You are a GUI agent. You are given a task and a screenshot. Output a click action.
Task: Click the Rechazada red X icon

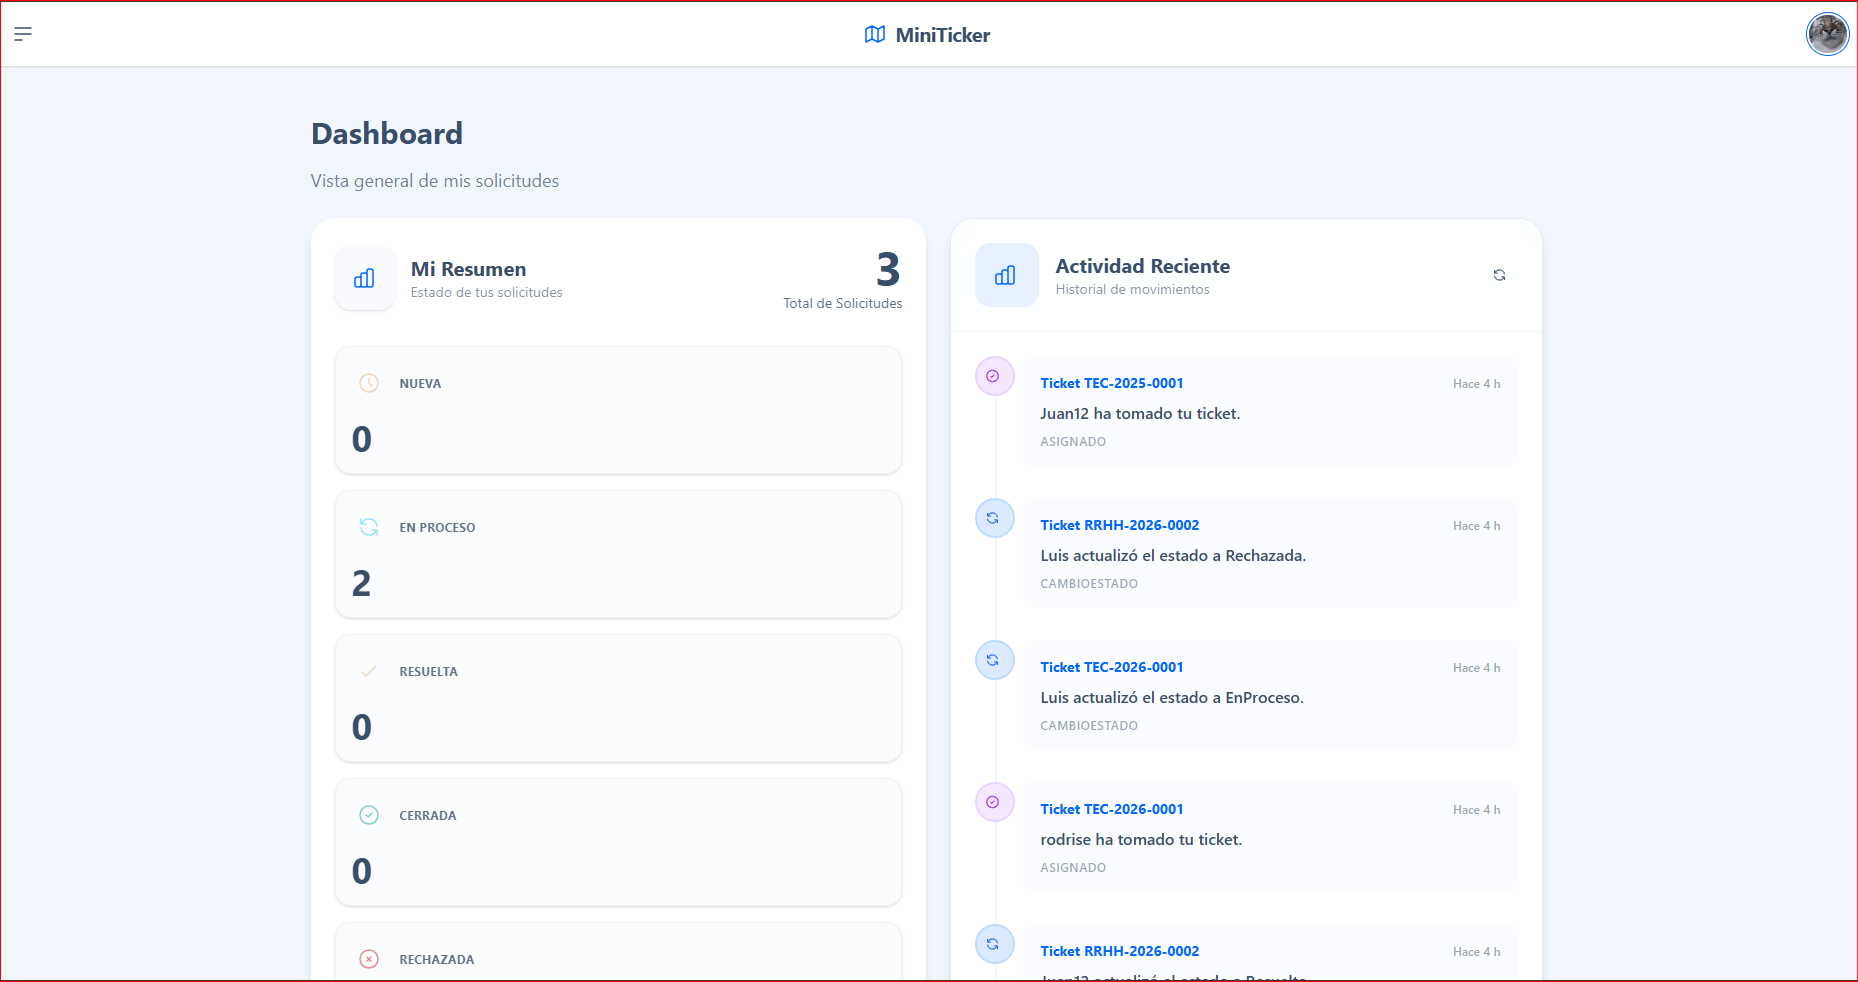pos(369,959)
